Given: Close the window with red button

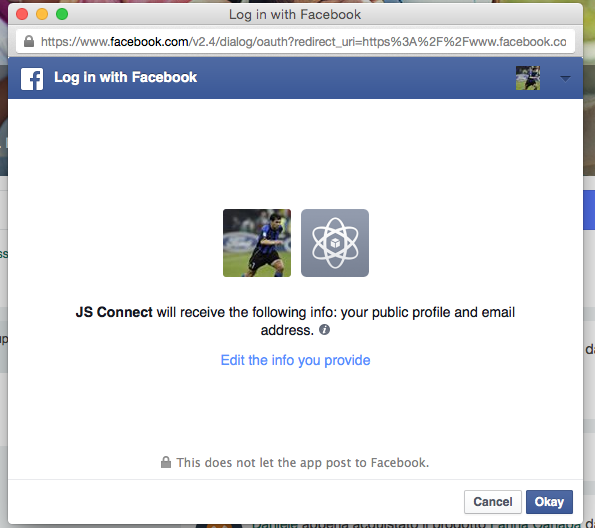Looking at the screenshot, I should [x=22, y=14].
